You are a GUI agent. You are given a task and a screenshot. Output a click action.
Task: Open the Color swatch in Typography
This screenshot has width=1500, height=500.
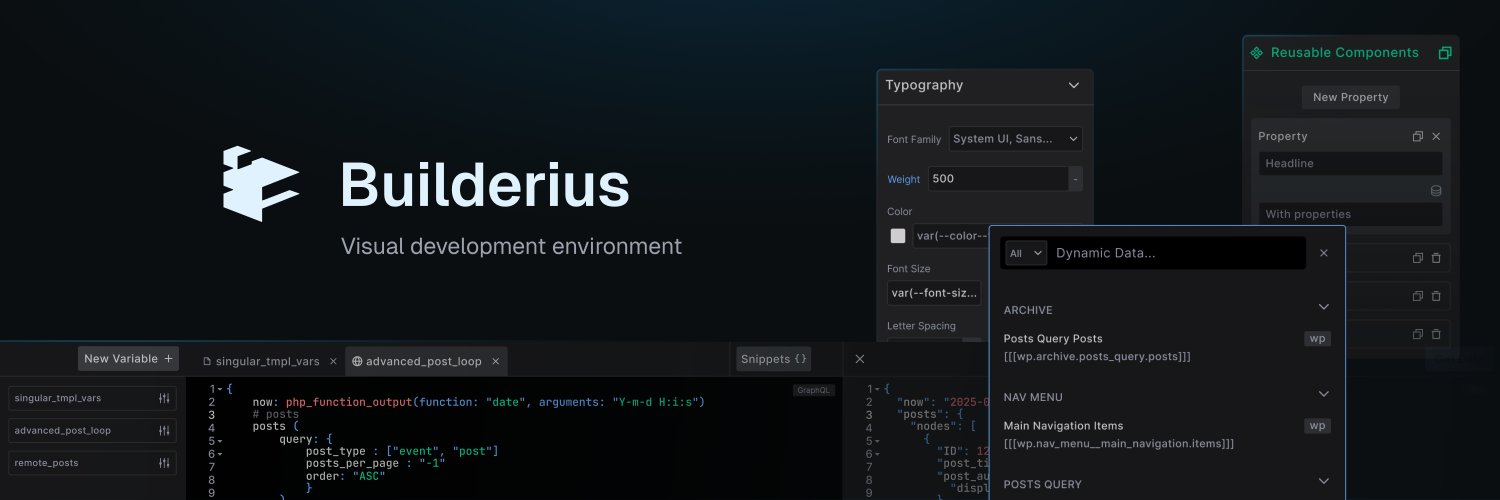click(898, 236)
